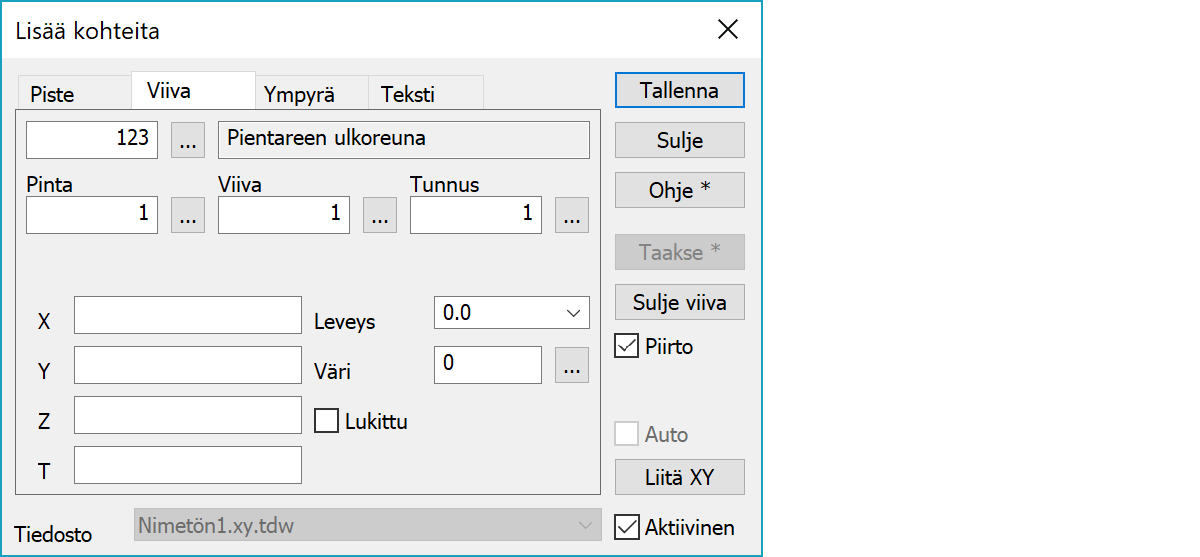Toggle the Piirto checkbox

point(627,347)
